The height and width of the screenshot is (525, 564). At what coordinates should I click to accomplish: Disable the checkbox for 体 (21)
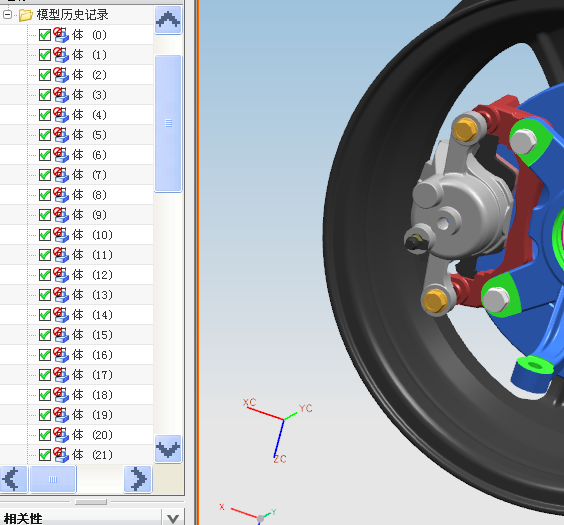[45, 455]
